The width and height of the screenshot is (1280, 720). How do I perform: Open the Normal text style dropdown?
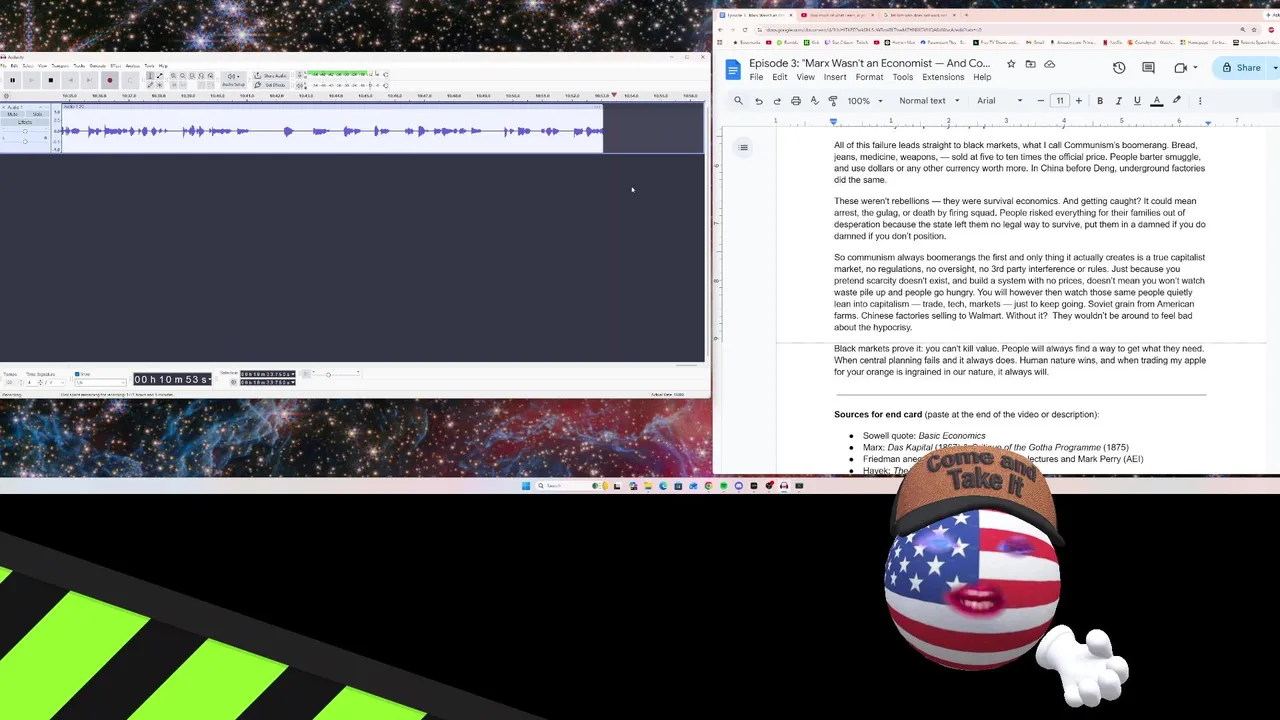point(929,101)
